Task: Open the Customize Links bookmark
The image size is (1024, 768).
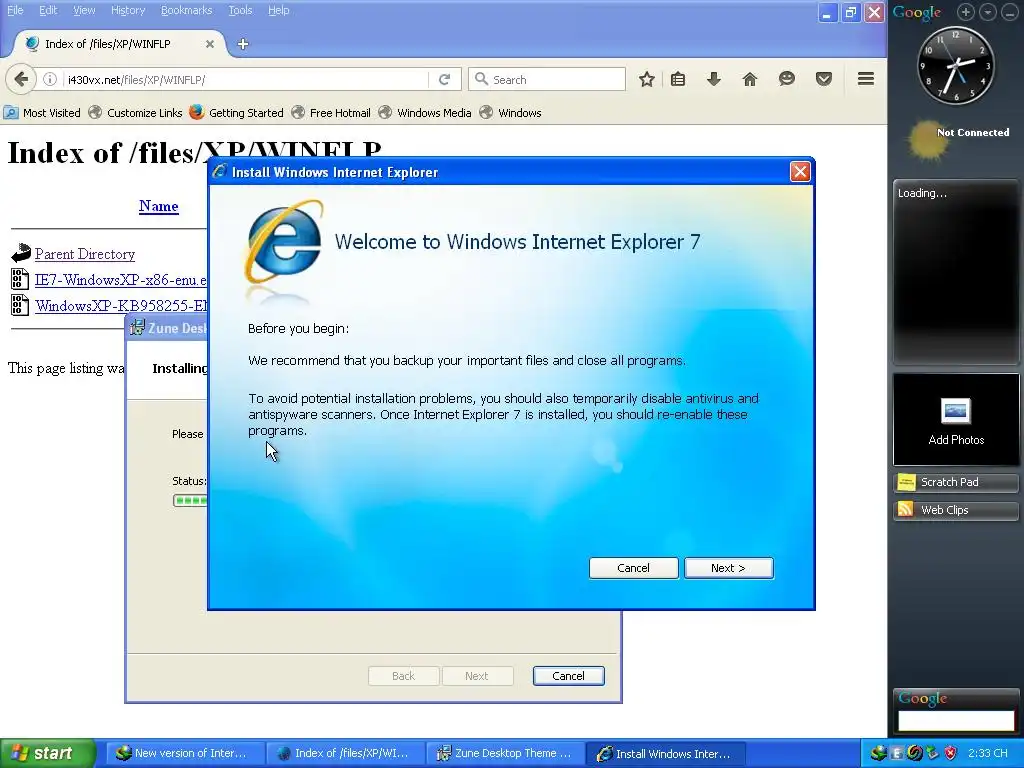Action: (x=136, y=113)
